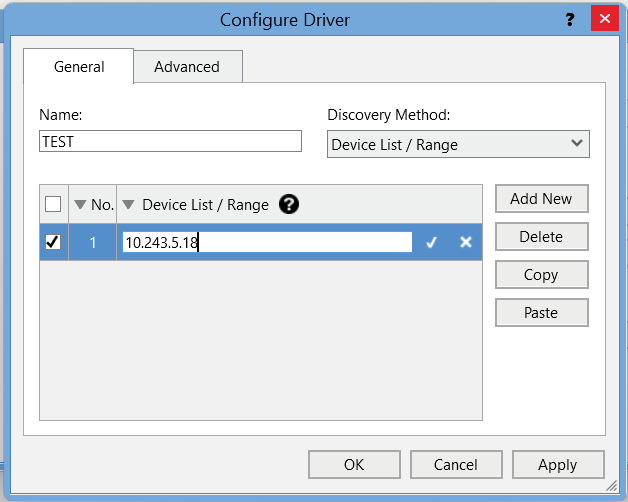The width and height of the screenshot is (628, 502).
Task: Click the Paste button
Action: tap(541, 312)
